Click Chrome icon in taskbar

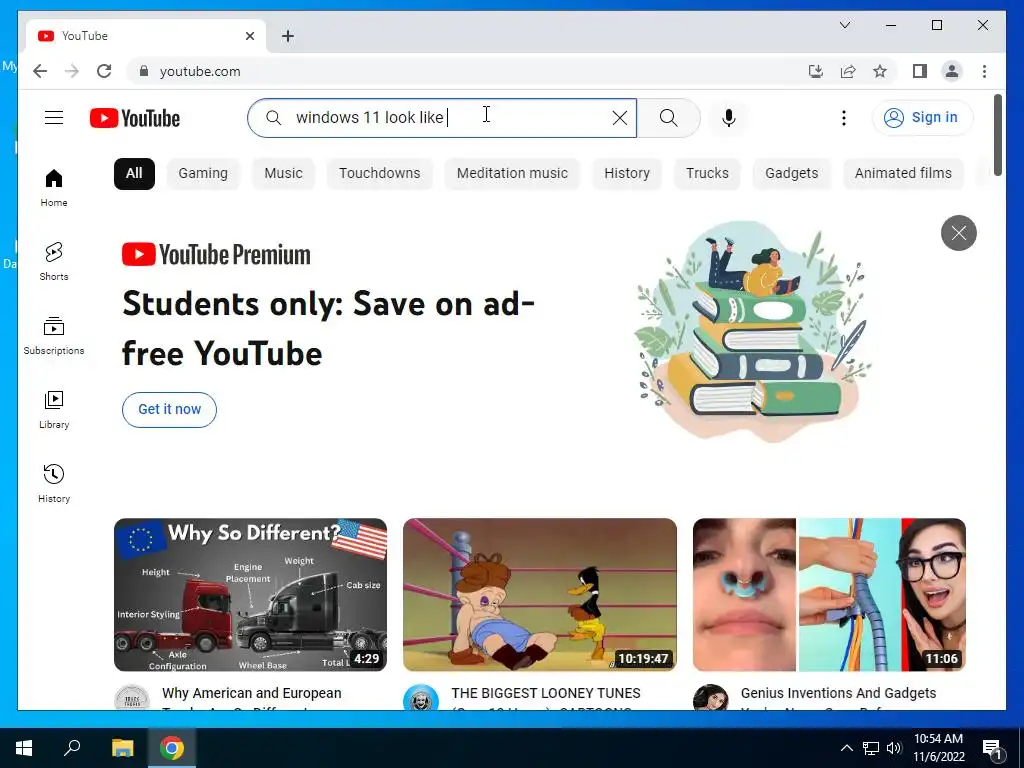(171, 748)
